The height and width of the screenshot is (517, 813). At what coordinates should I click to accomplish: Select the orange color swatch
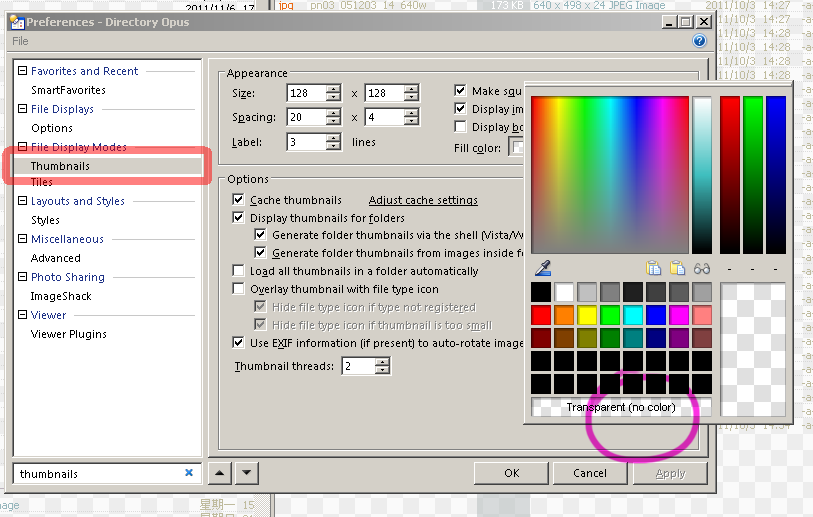click(x=564, y=315)
